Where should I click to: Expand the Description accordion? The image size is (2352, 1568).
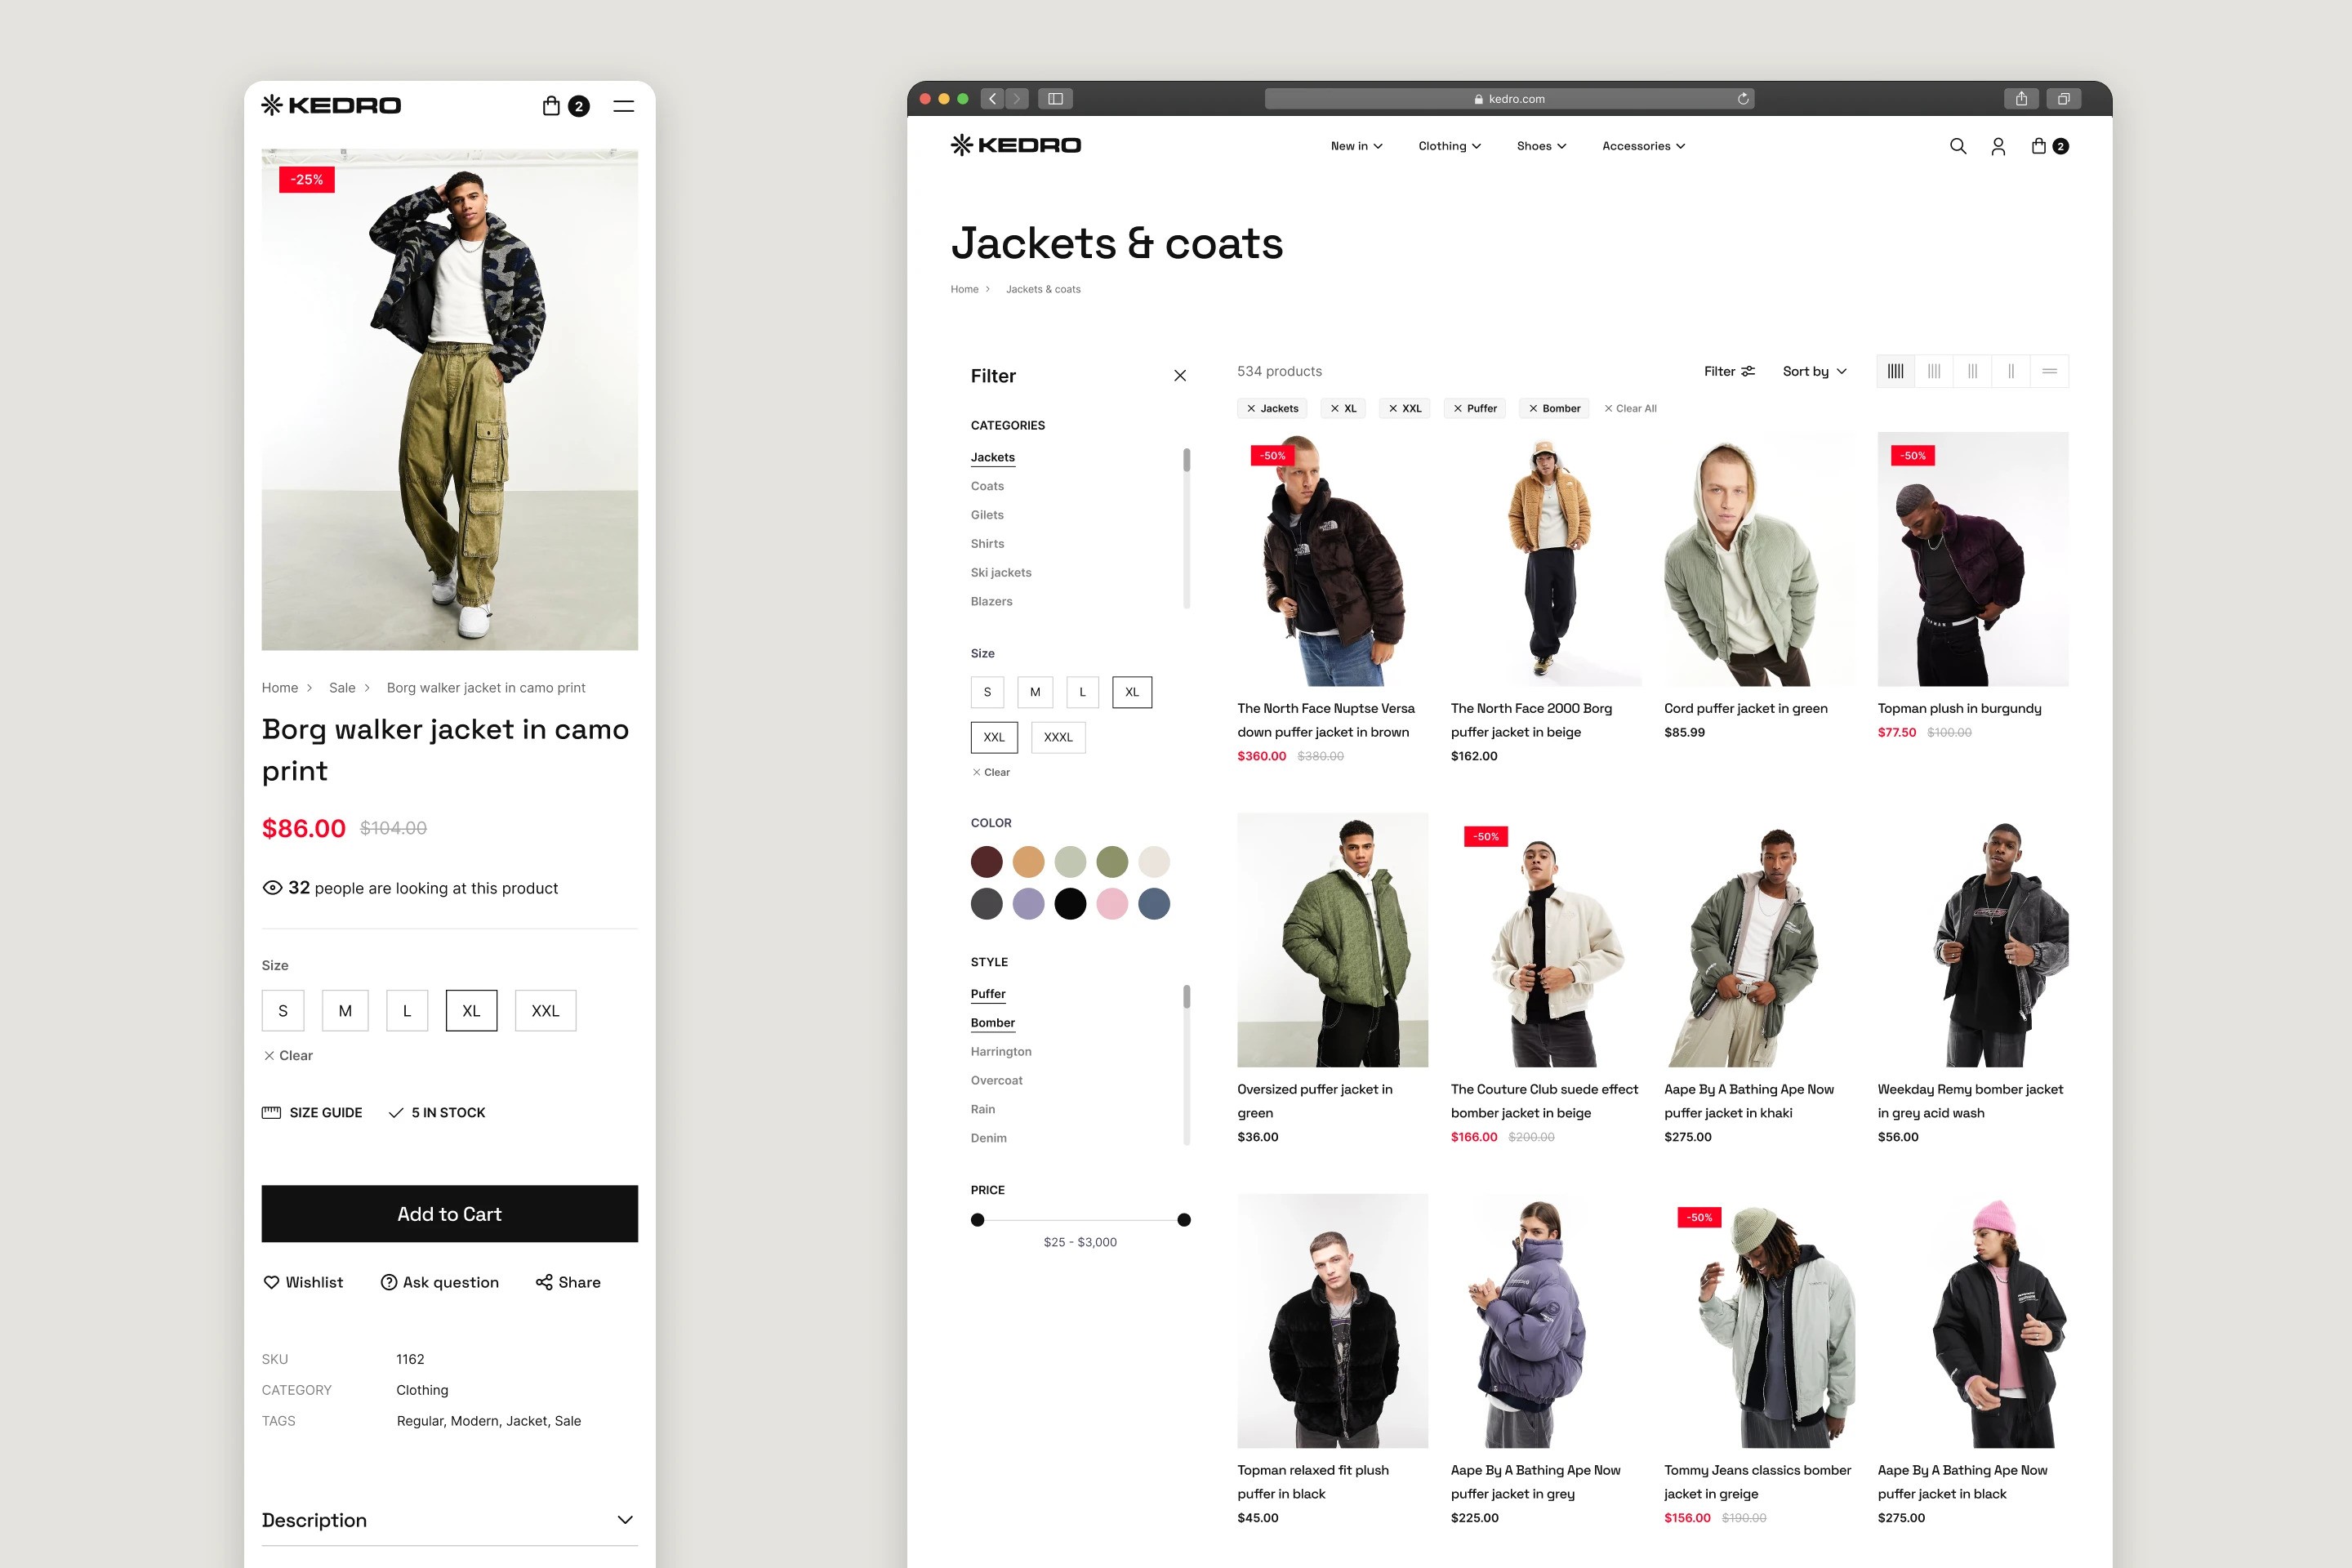449,1520
